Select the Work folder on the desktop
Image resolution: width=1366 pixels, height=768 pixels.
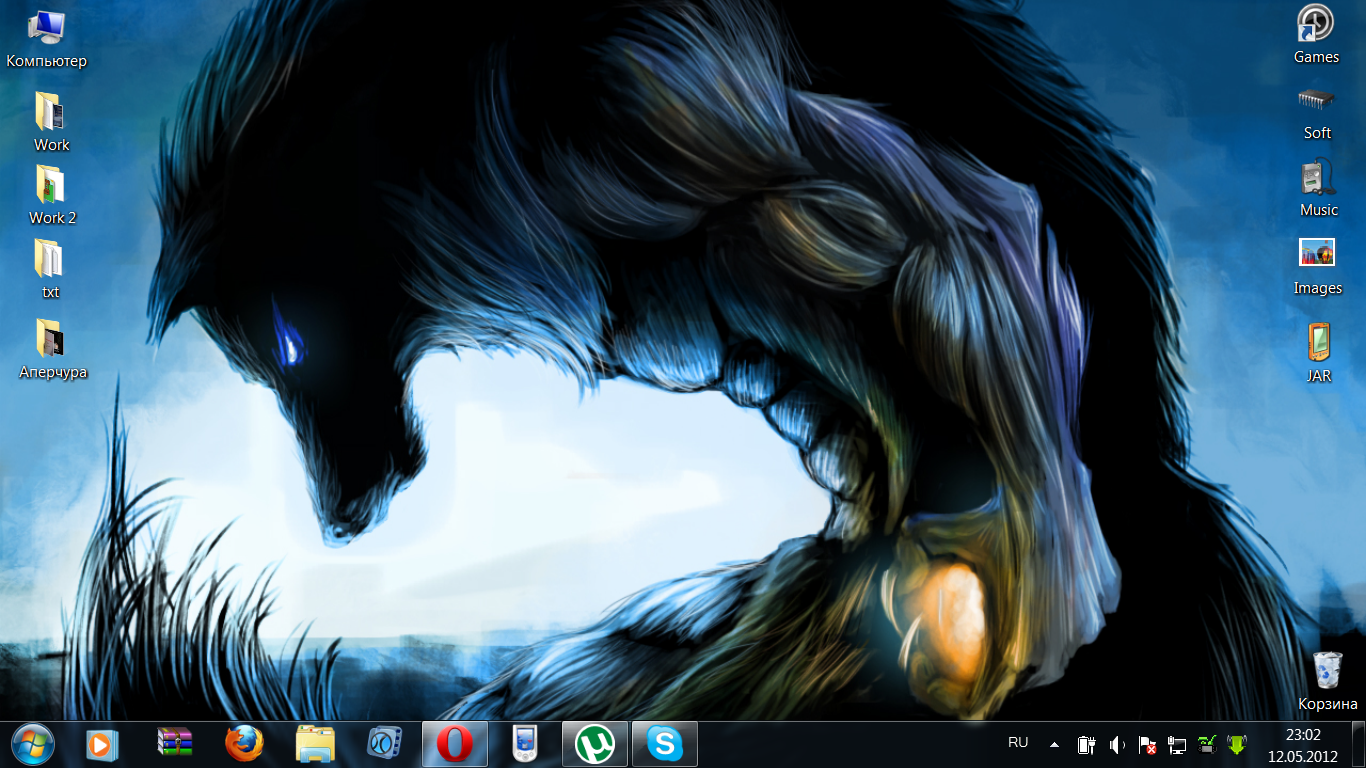(51, 121)
